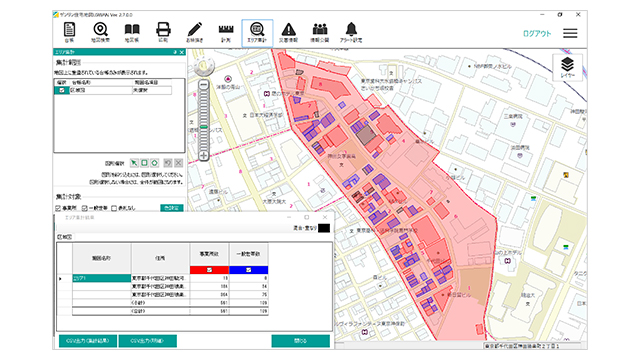The width and height of the screenshot is (640, 360).
Task: Open the hamburger menu at top right
Action: pos(570,33)
